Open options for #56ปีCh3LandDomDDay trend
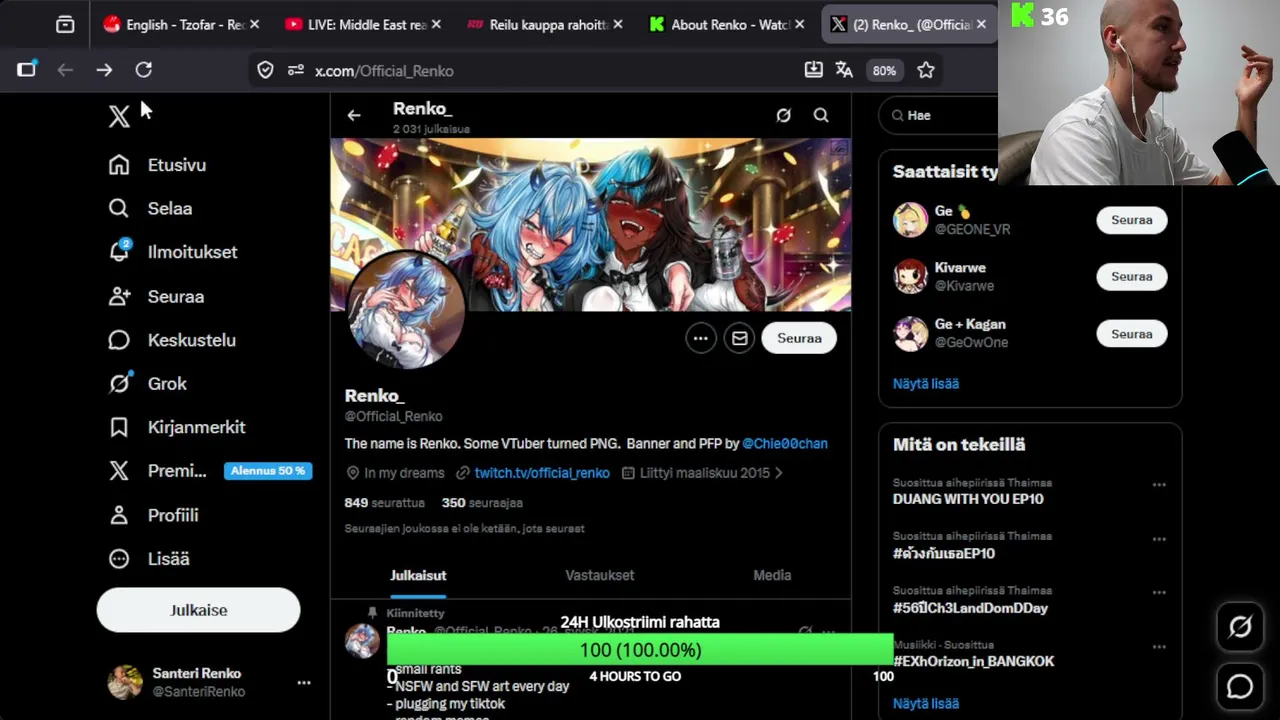 (1159, 593)
